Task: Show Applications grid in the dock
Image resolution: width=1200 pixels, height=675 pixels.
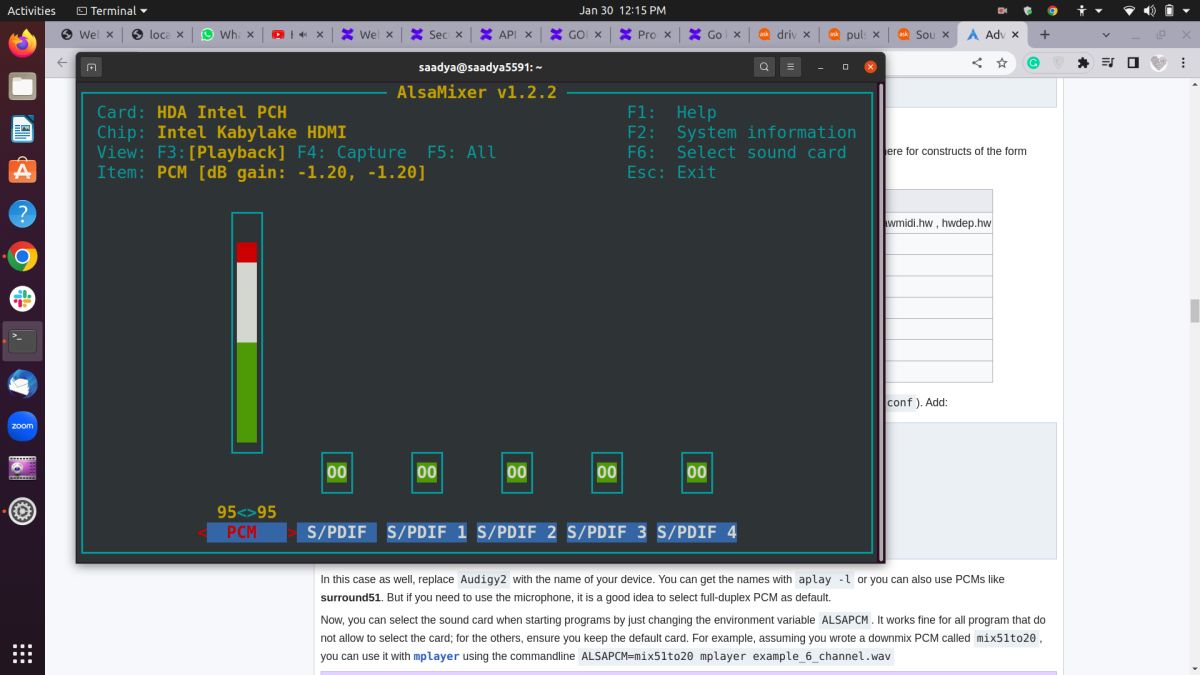Action: point(22,653)
